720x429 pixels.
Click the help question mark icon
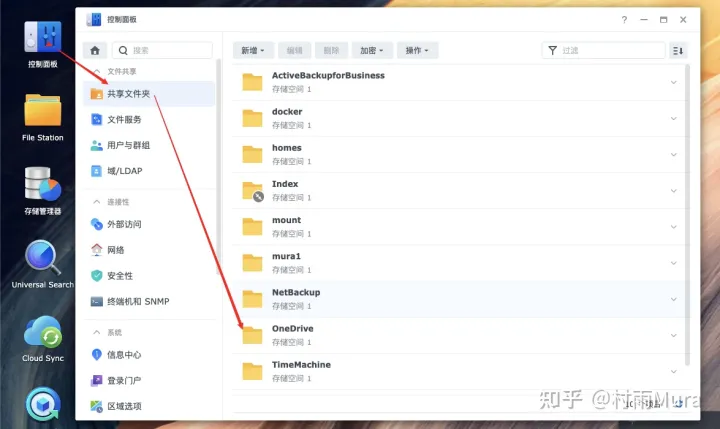pyautogui.click(x=624, y=20)
